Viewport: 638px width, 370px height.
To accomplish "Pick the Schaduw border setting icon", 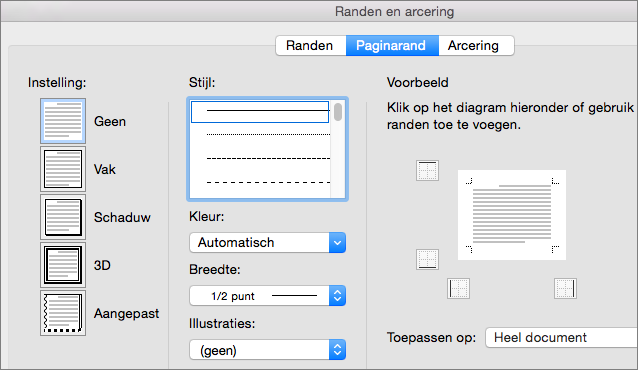I will pos(63,217).
